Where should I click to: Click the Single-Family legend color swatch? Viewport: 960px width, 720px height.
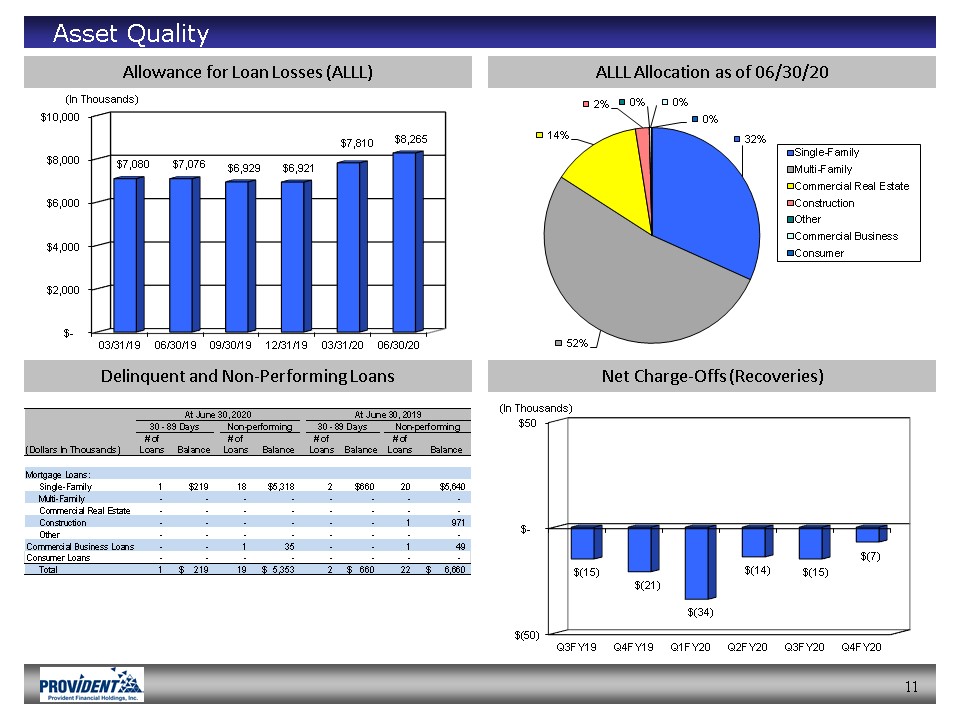790,152
